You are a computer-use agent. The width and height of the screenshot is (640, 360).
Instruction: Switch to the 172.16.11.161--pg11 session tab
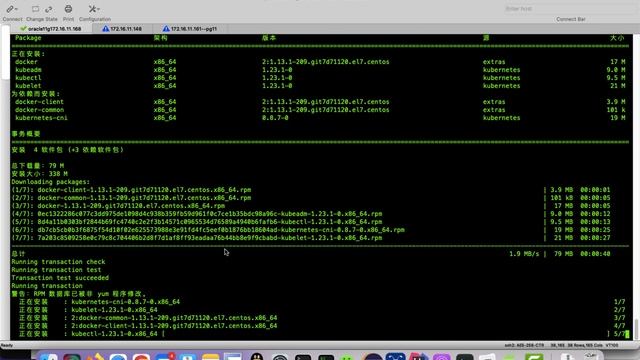pos(190,29)
